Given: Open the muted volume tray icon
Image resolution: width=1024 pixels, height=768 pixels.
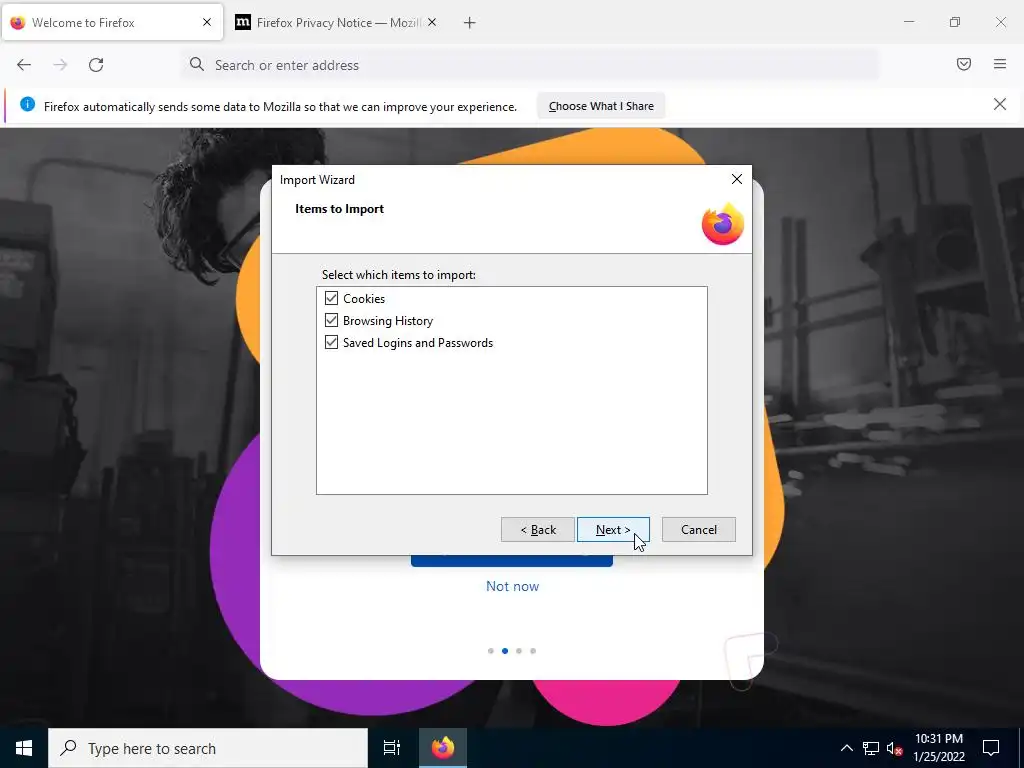Looking at the screenshot, I should (894, 748).
